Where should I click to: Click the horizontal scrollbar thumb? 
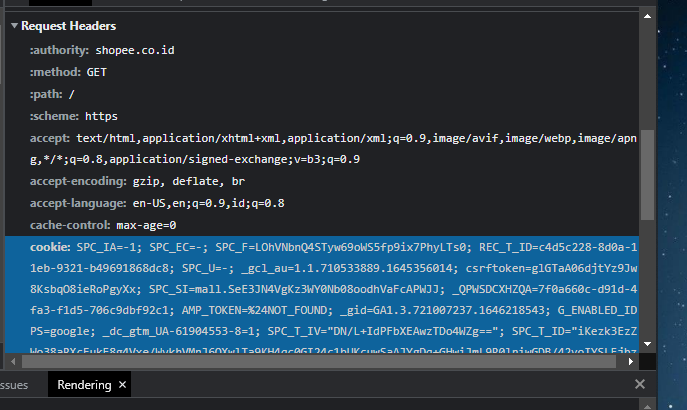319,361
